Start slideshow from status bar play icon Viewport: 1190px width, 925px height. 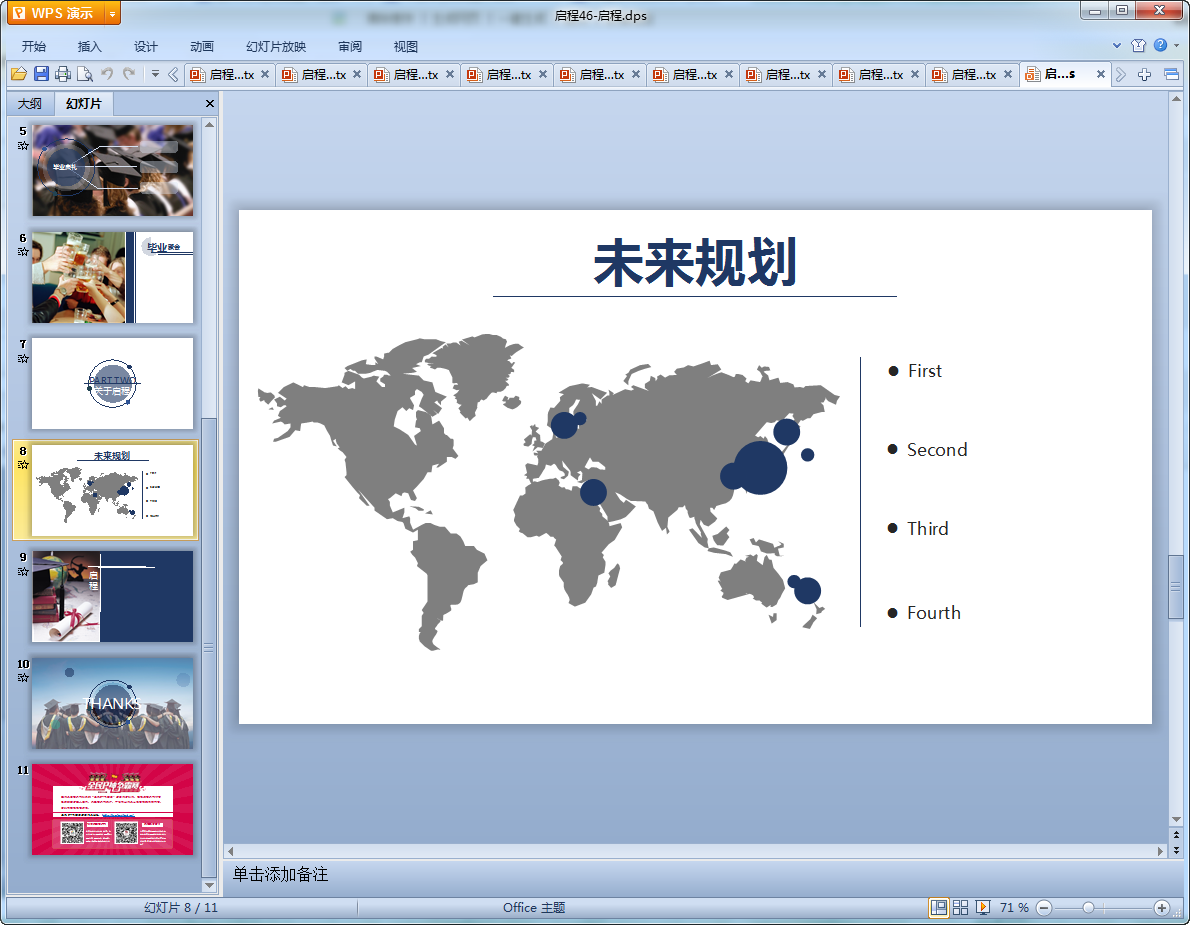[x=983, y=908]
